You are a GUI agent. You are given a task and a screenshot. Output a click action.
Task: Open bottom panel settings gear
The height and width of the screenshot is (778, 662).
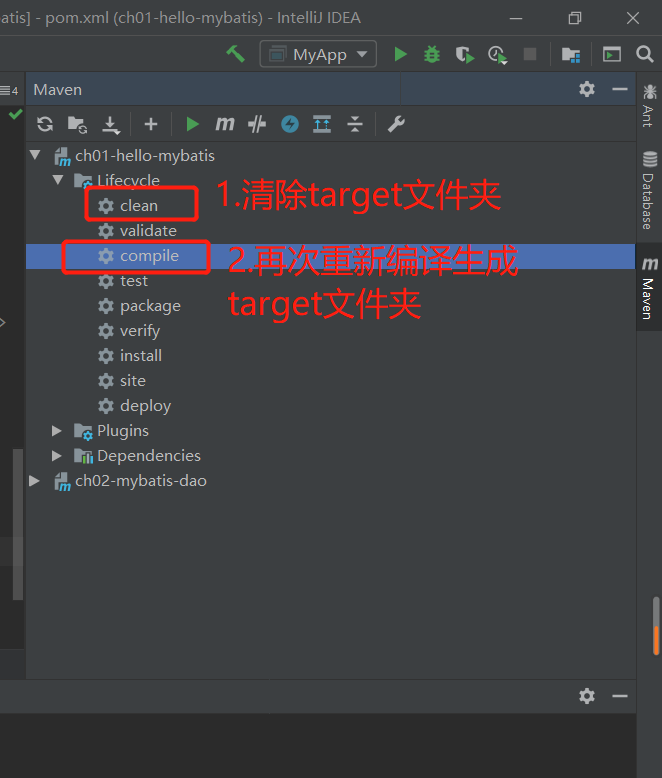(x=587, y=696)
